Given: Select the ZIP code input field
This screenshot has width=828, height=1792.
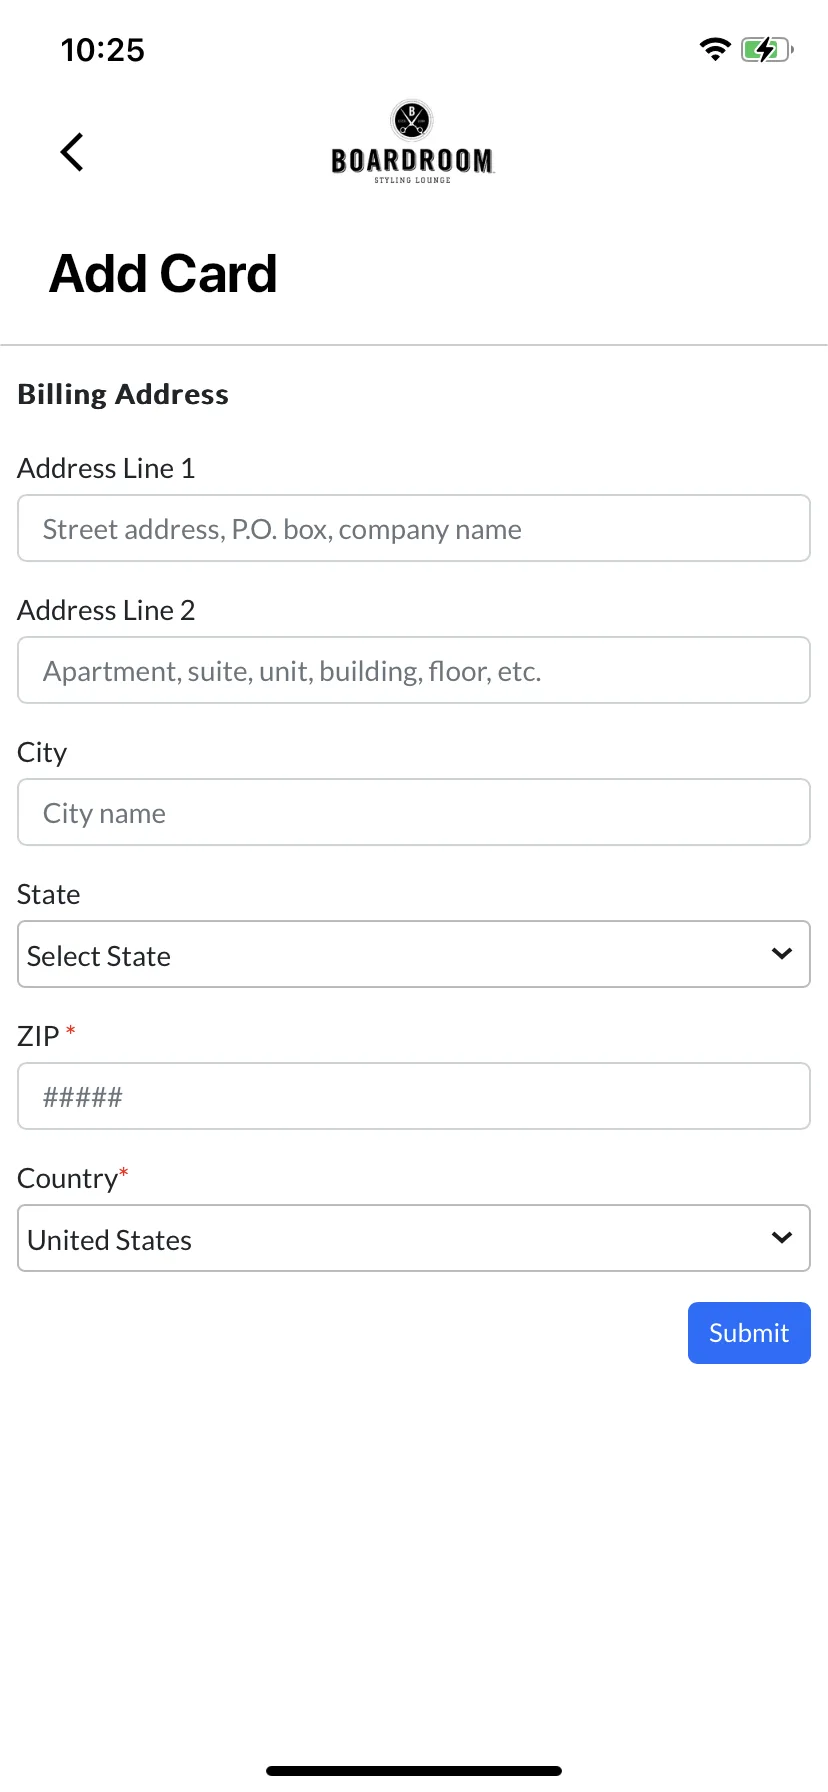Looking at the screenshot, I should (414, 1096).
